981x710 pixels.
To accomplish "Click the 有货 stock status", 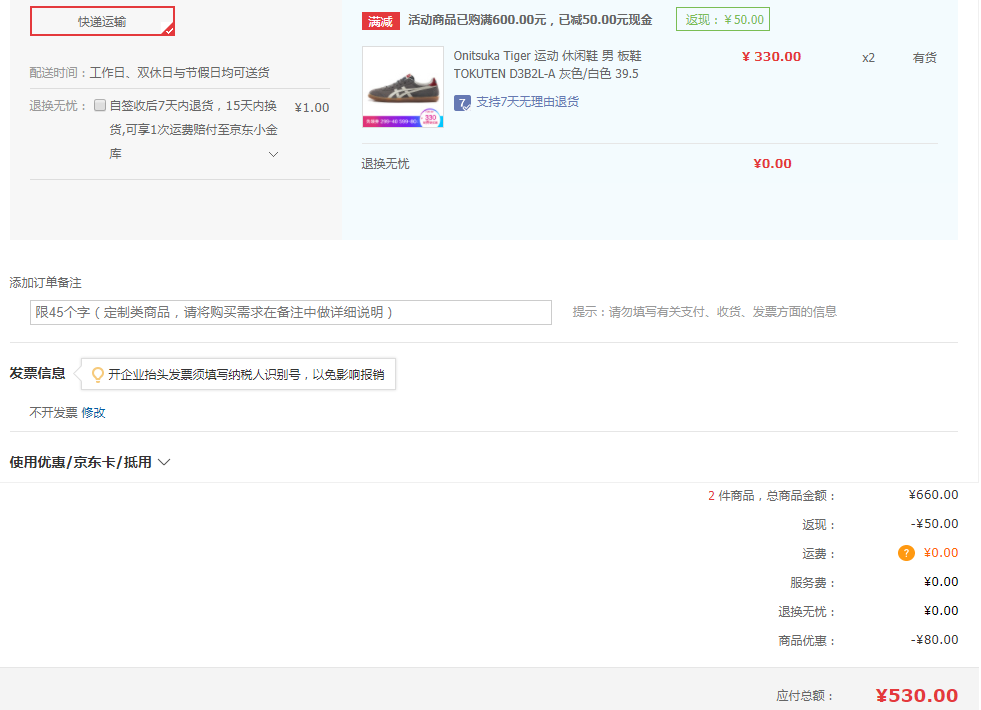I will click(924, 58).
